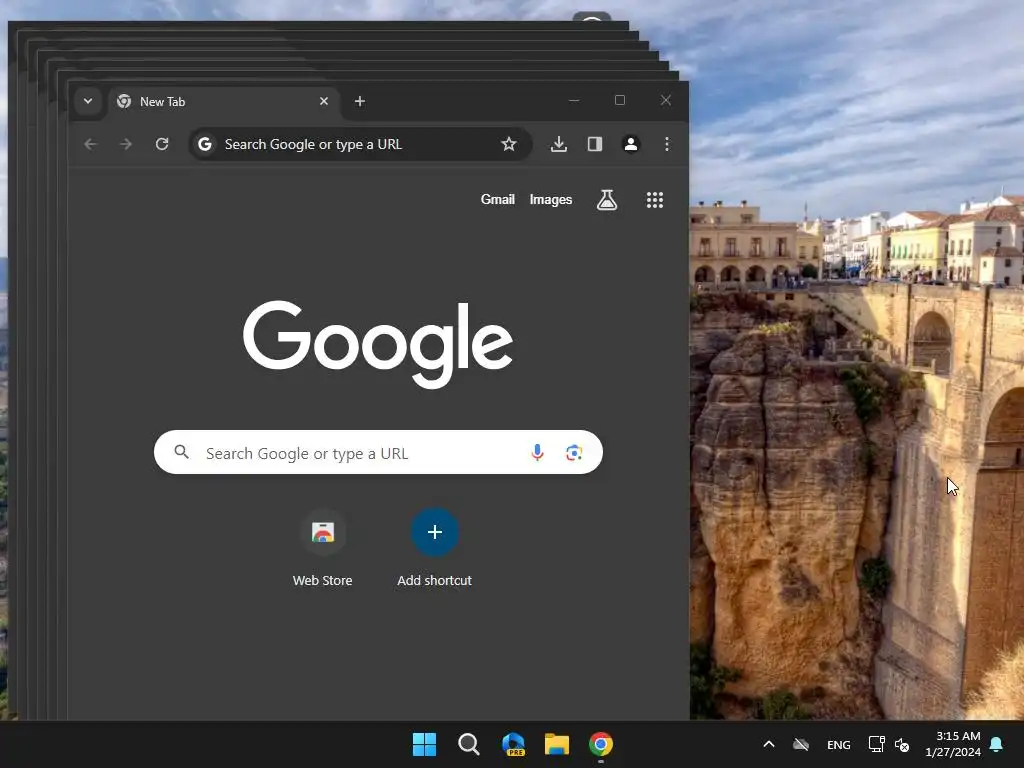Bookmark this tab with star icon

coord(509,144)
